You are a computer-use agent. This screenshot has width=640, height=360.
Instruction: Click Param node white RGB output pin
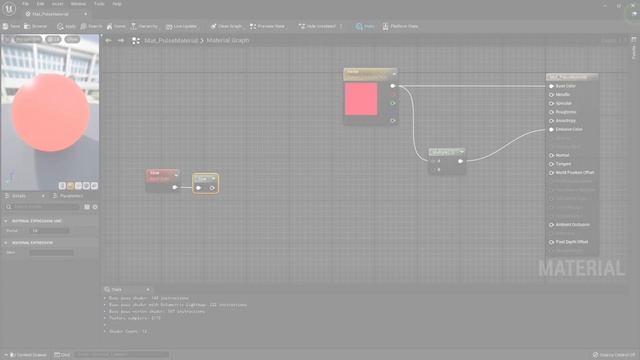point(393,86)
